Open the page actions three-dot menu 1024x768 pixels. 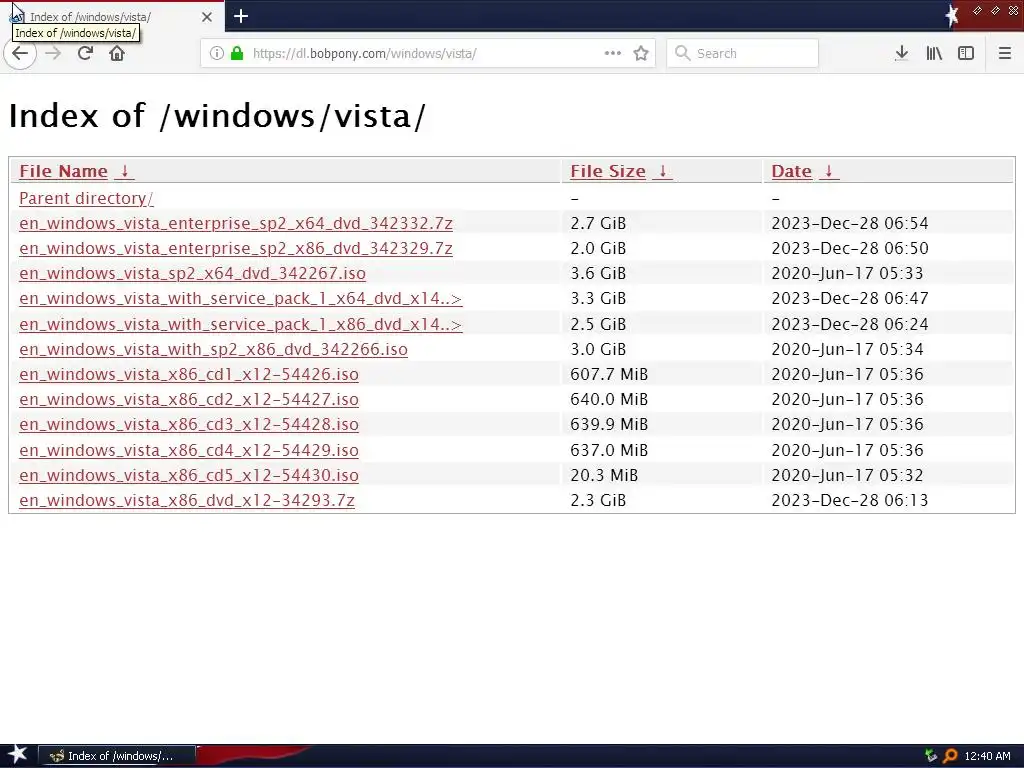click(613, 54)
